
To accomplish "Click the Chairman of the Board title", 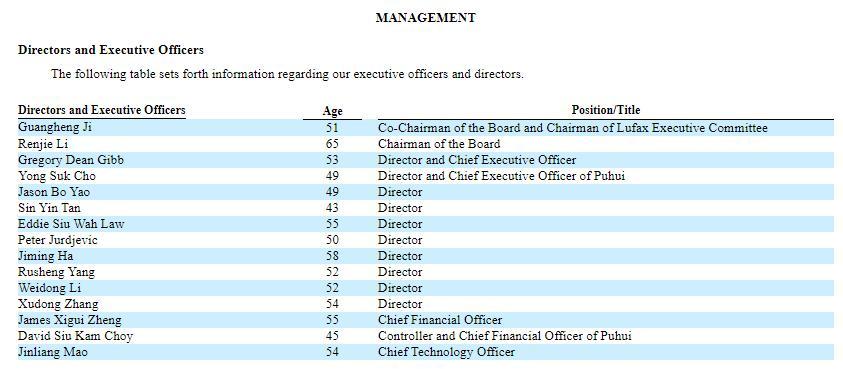I will [x=439, y=144].
